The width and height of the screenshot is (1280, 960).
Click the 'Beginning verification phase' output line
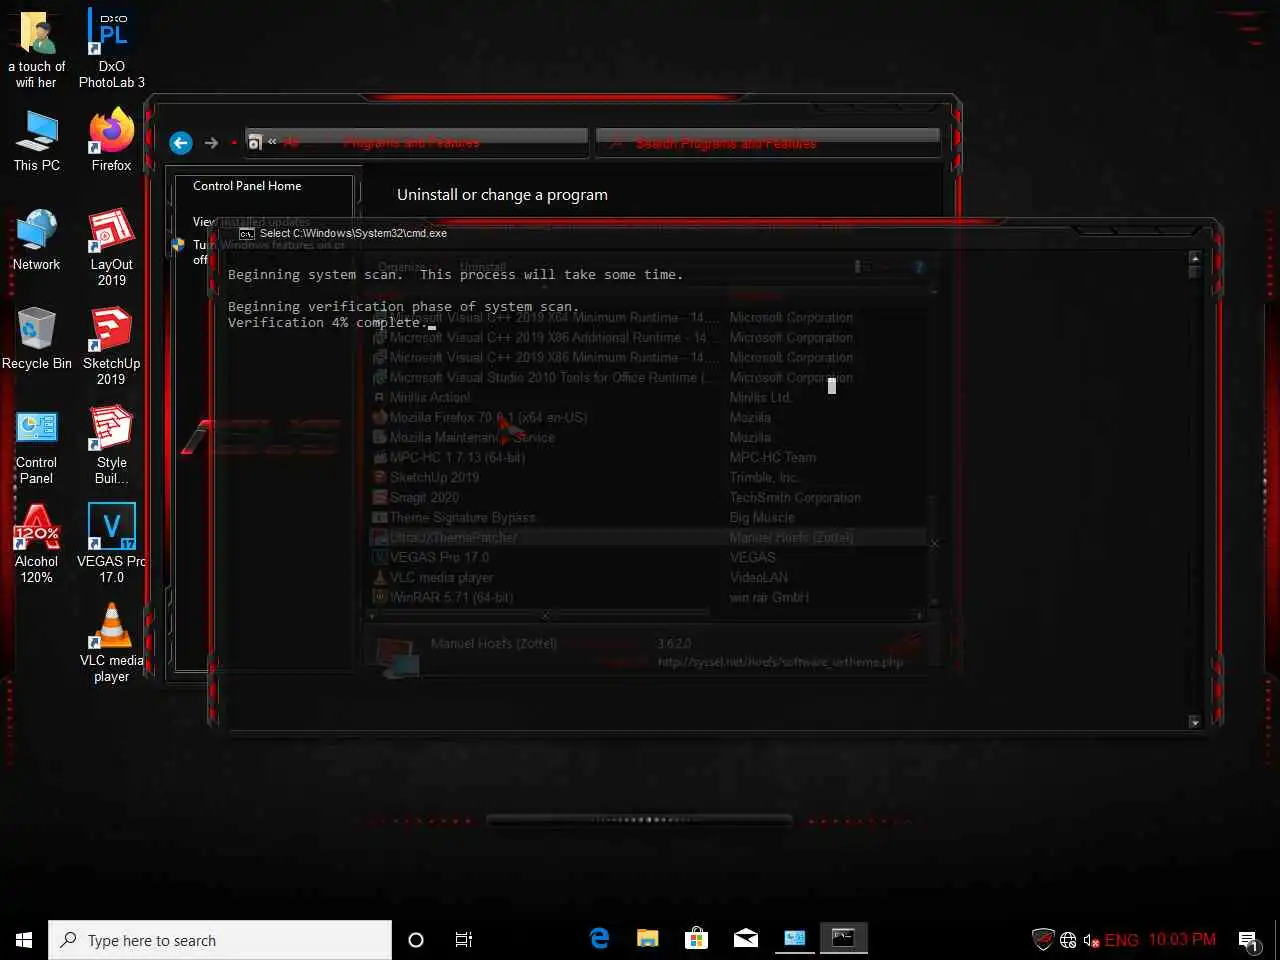pyautogui.click(x=404, y=307)
